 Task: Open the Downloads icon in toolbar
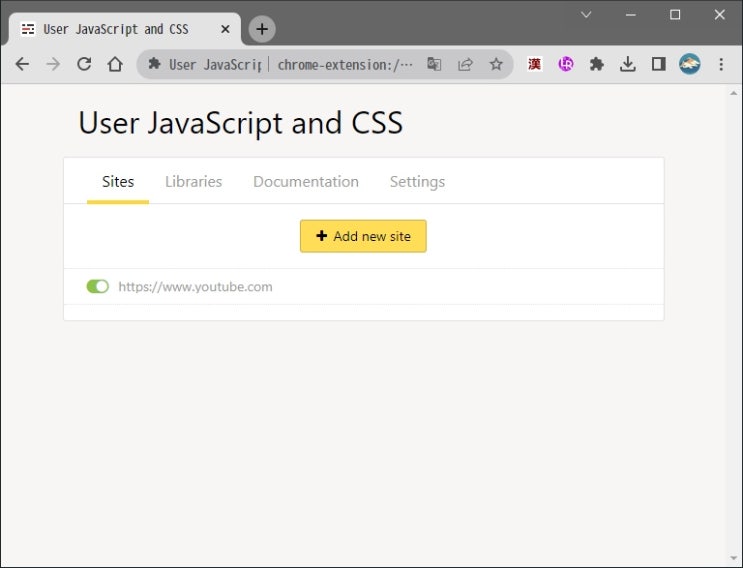pos(628,64)
